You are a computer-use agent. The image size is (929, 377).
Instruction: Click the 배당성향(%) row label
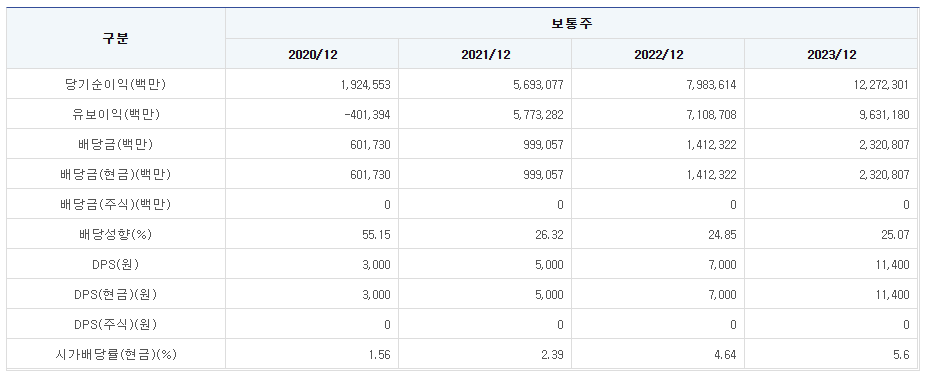coord(116,235)
